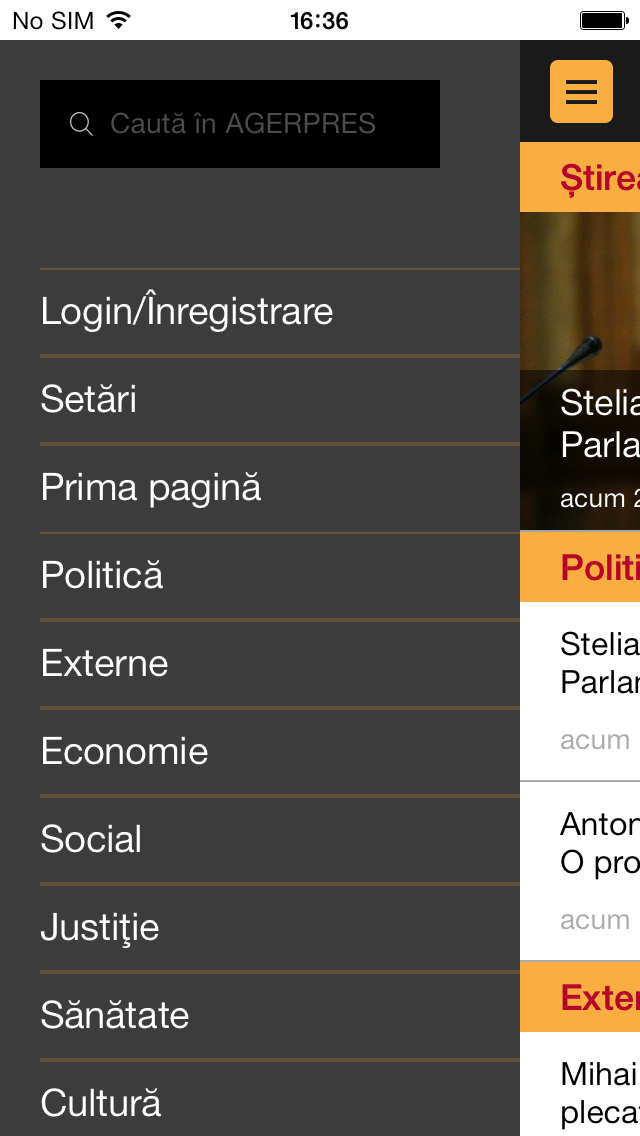Select the Politică category
The width and height of the screenshot is (640, 1136).
point(280,576)
